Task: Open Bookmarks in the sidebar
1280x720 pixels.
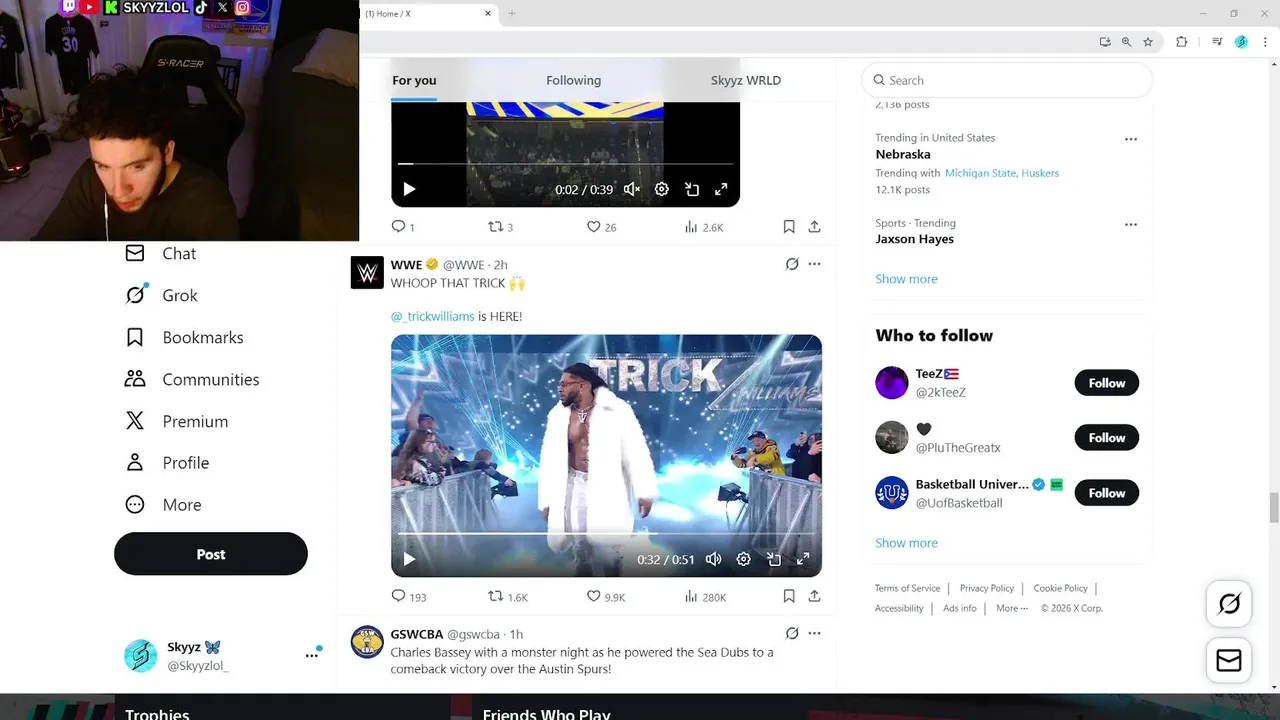Action: coord(184,338)
